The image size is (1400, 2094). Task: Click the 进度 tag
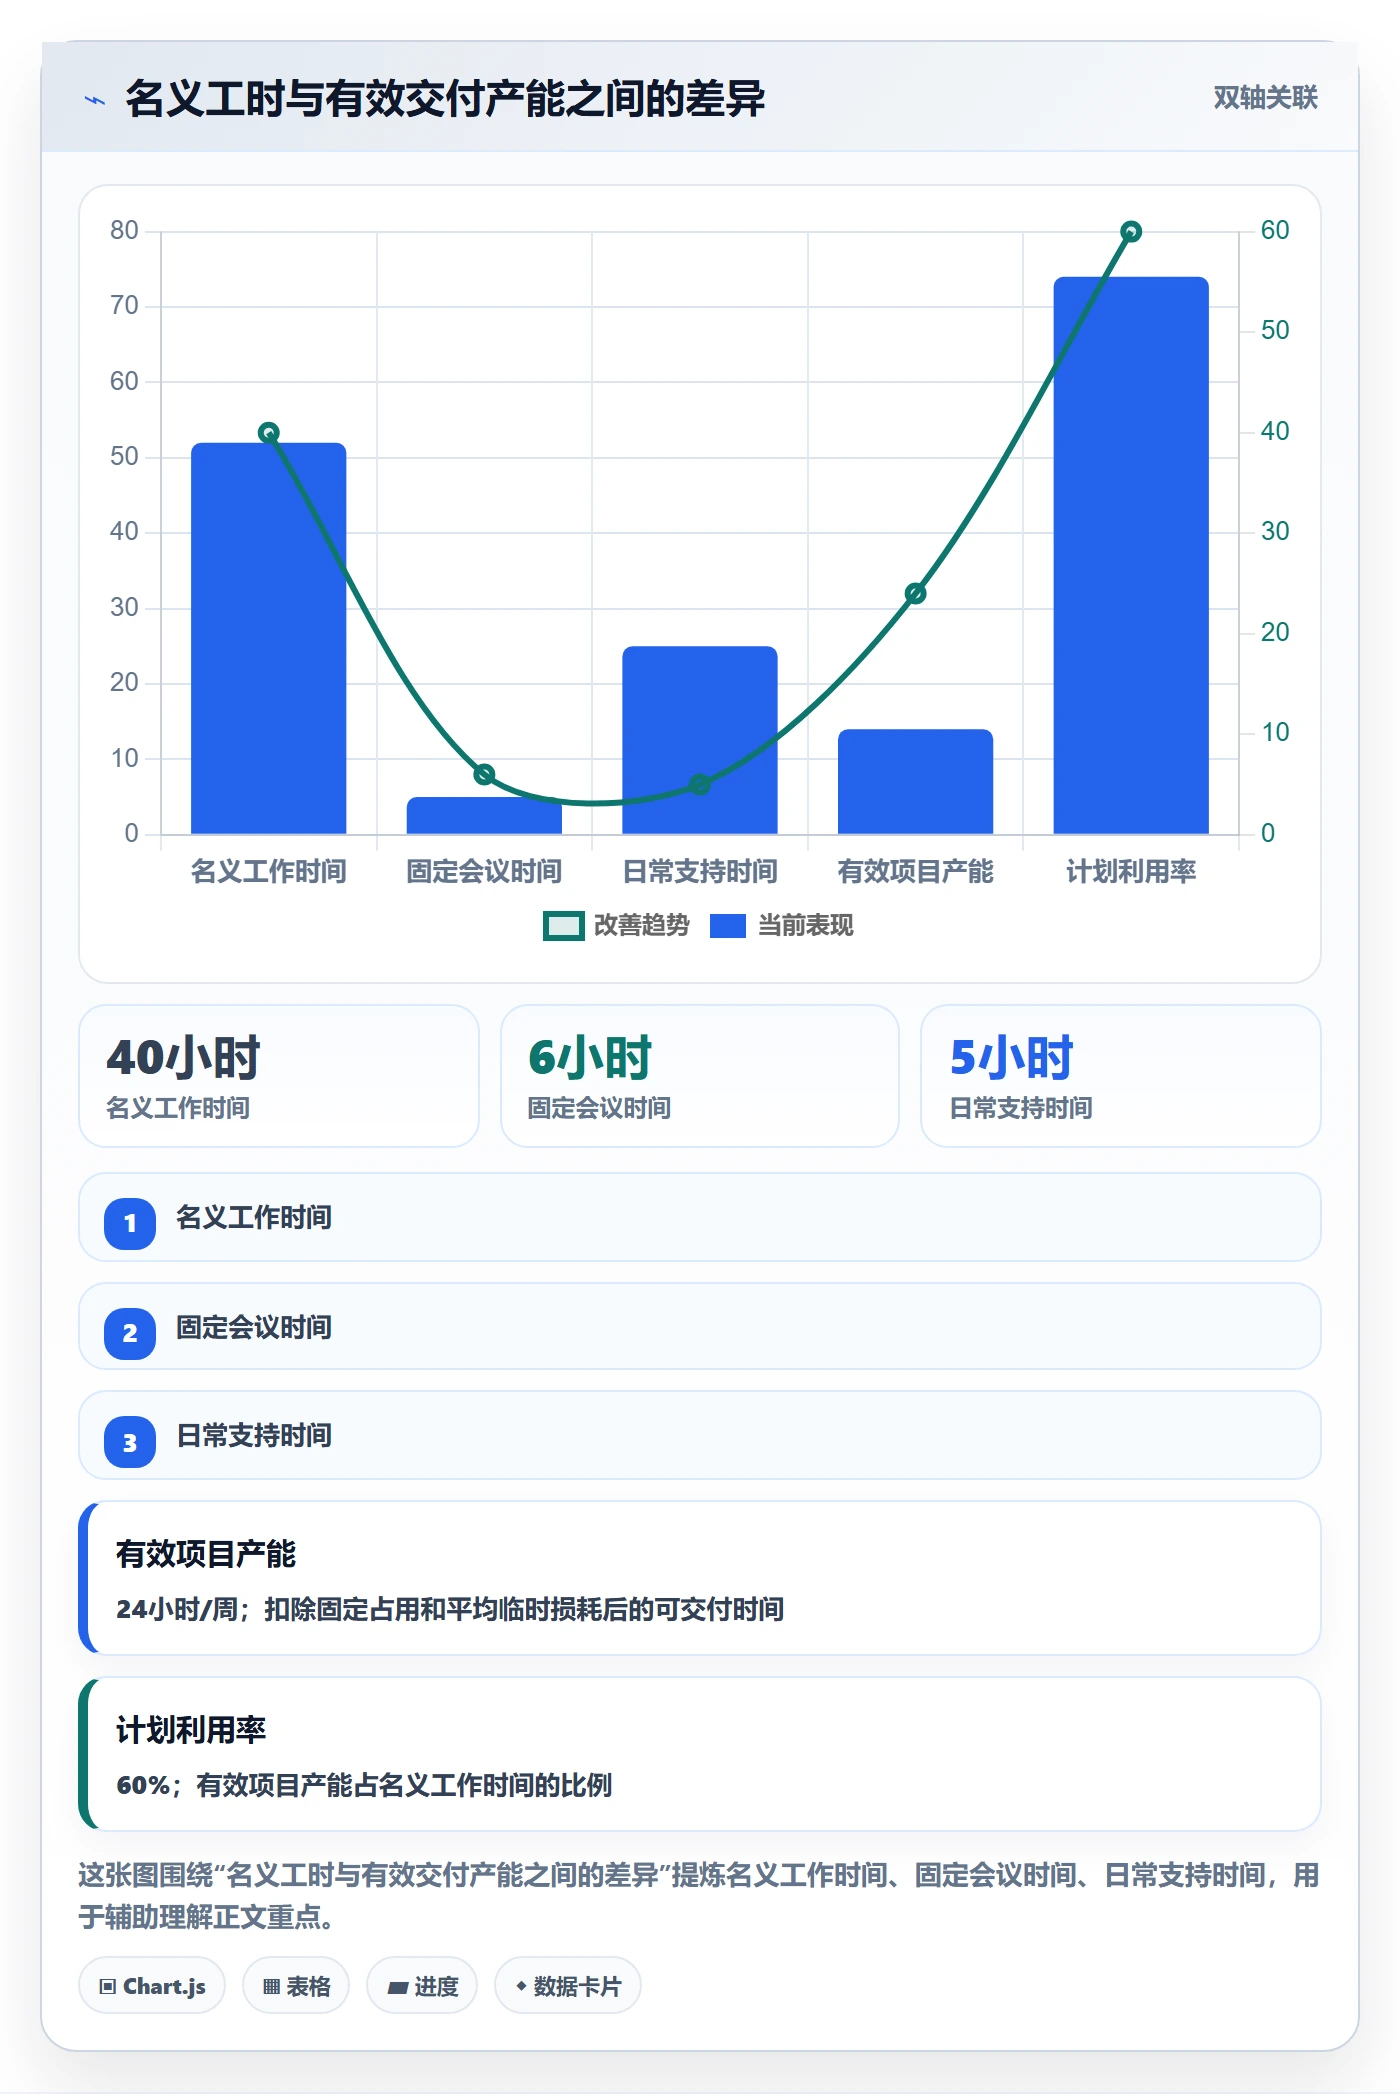[x=422, y=1986]
